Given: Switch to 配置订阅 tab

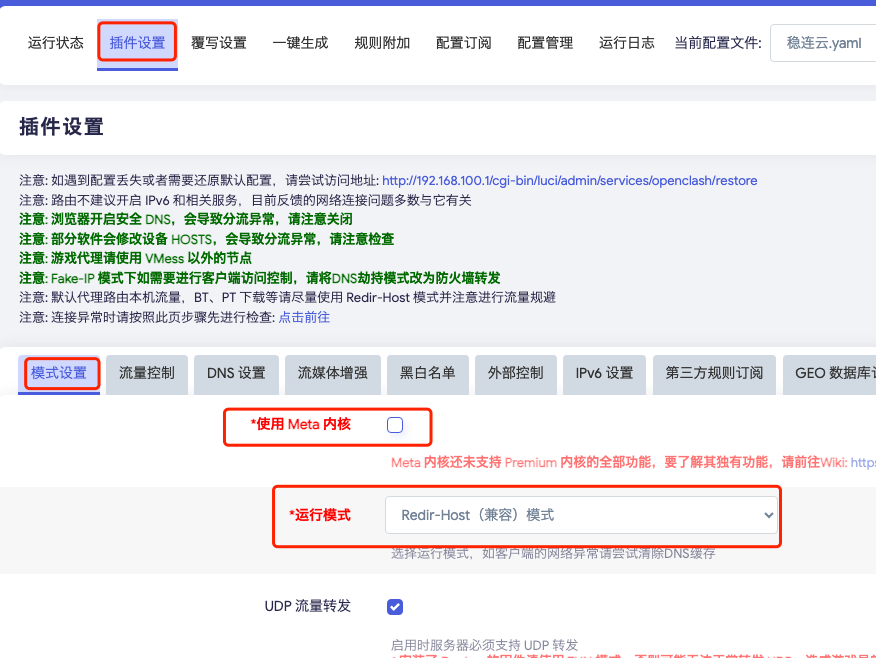Looking at the screenshot, I should point(463,43).
